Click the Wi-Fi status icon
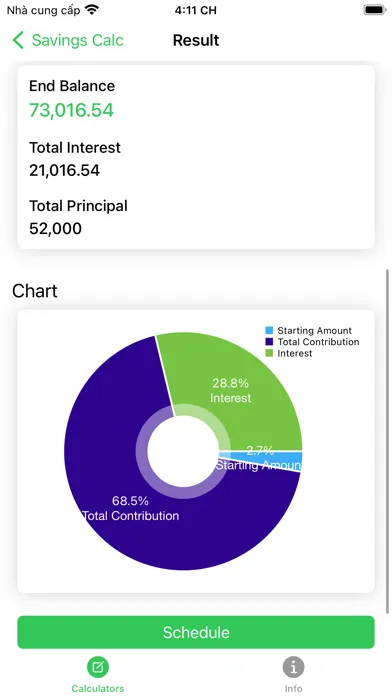The height and width of the screenshot is (696, 392). pos(92,10)
